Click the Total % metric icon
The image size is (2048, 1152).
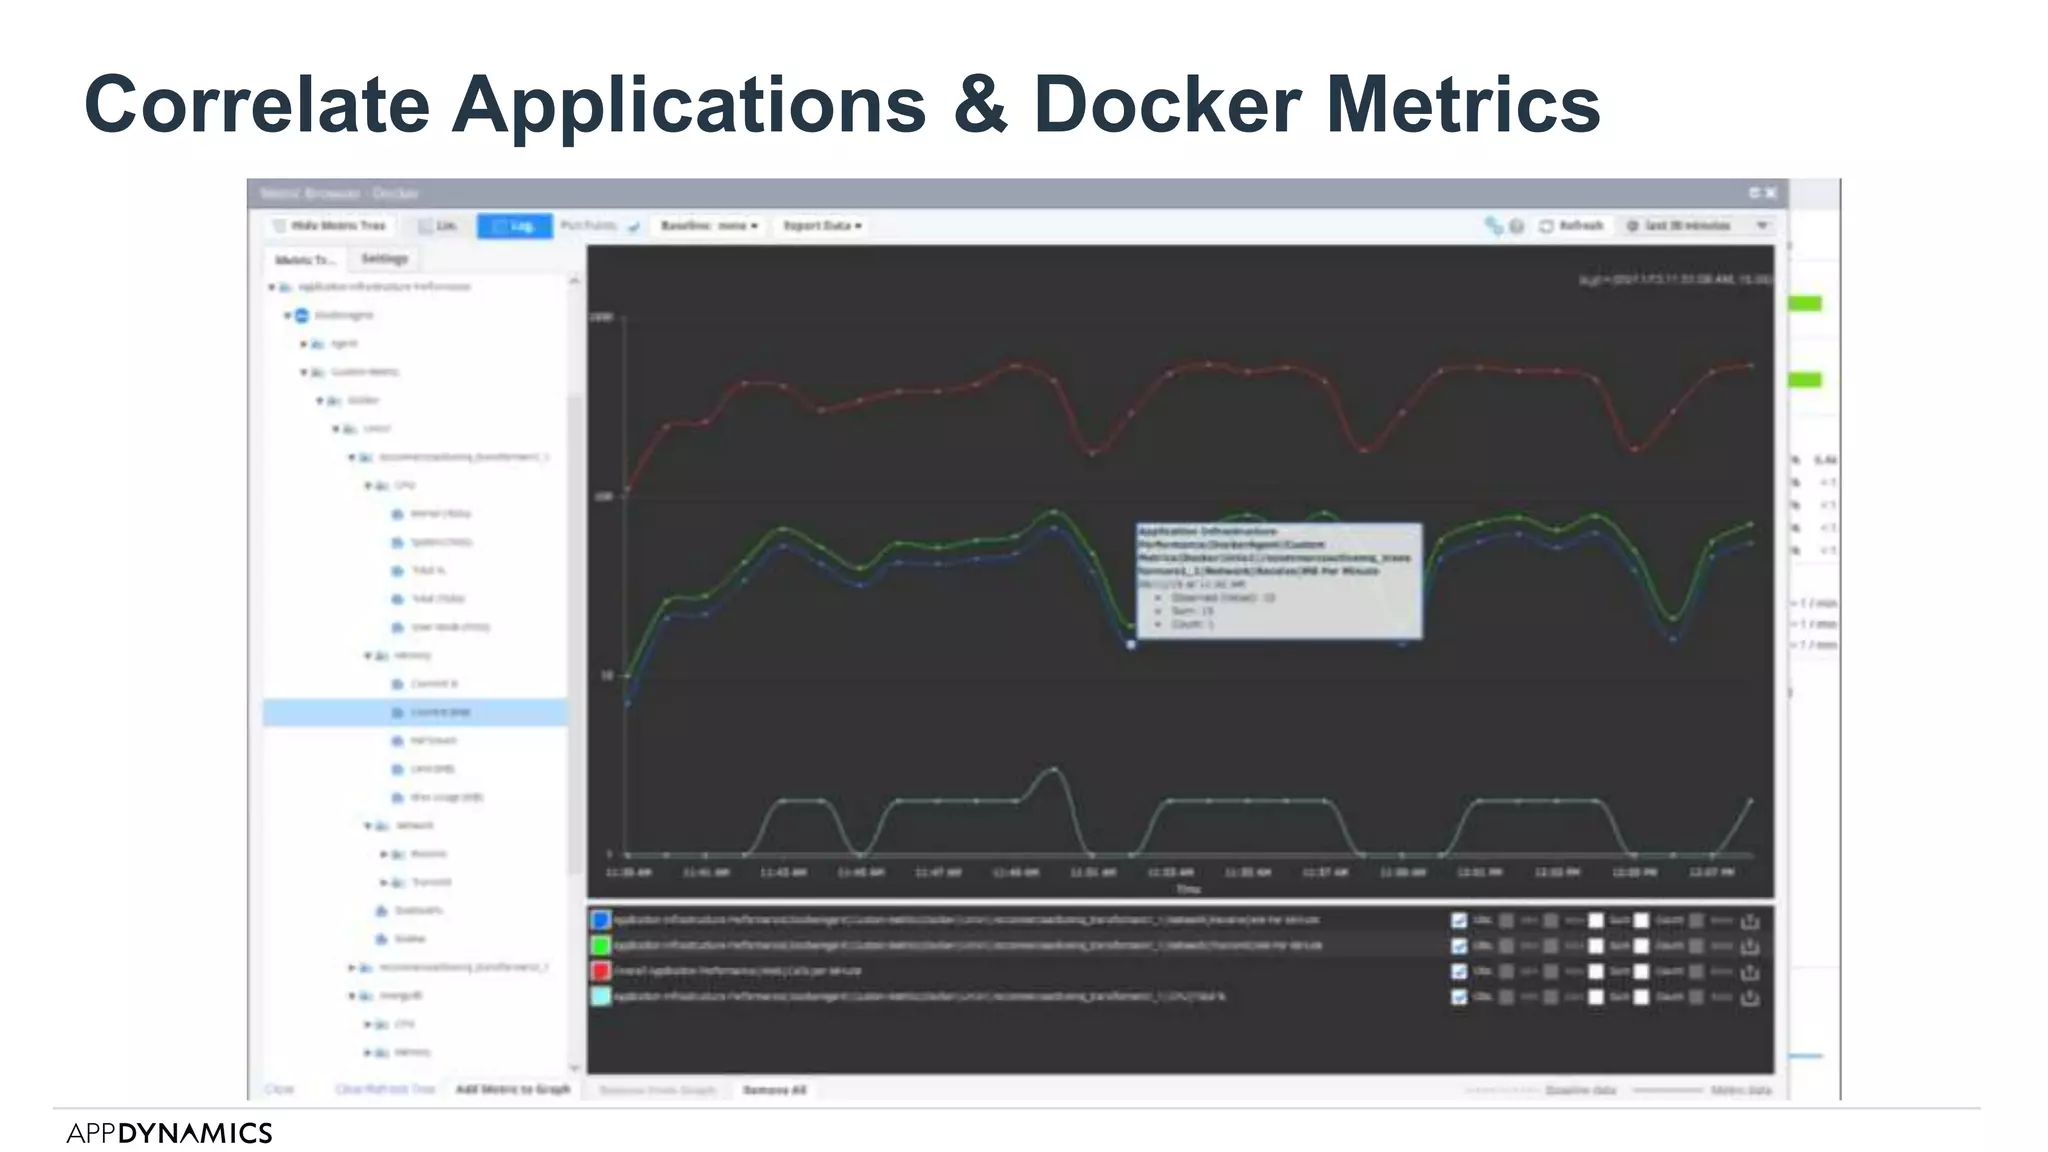point(397,570)
